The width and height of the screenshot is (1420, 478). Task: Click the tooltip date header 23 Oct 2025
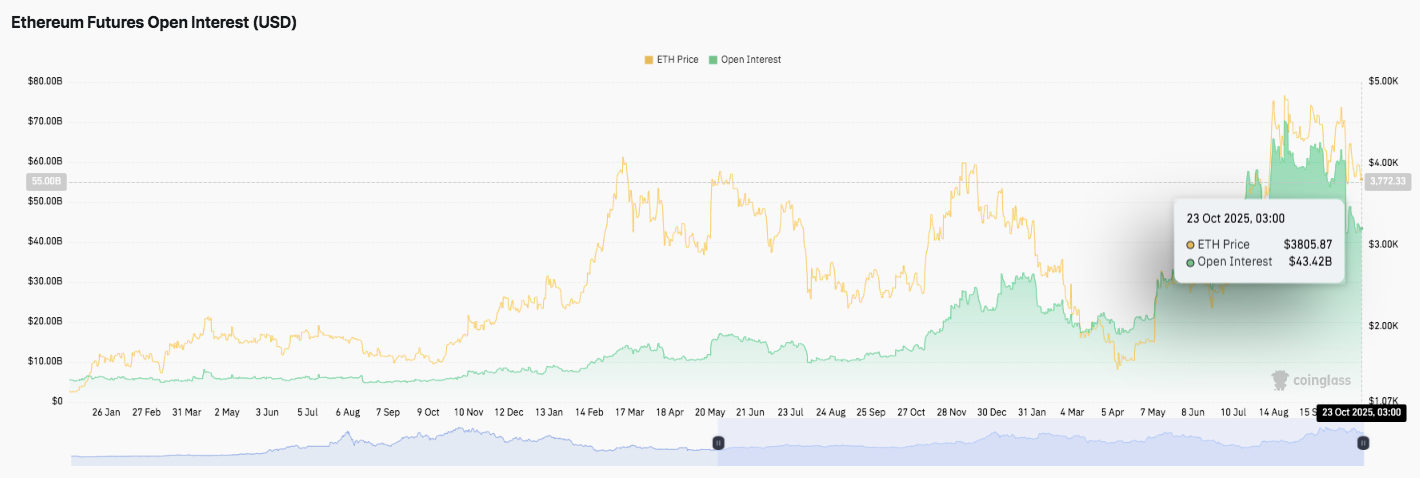(1235, 218)
